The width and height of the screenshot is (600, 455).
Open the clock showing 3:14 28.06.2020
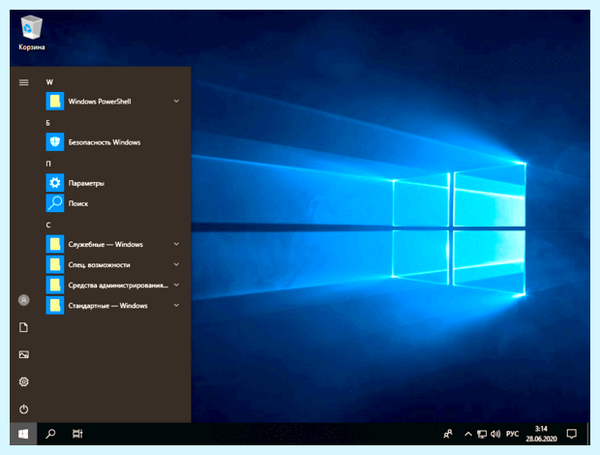click(541, 434)
